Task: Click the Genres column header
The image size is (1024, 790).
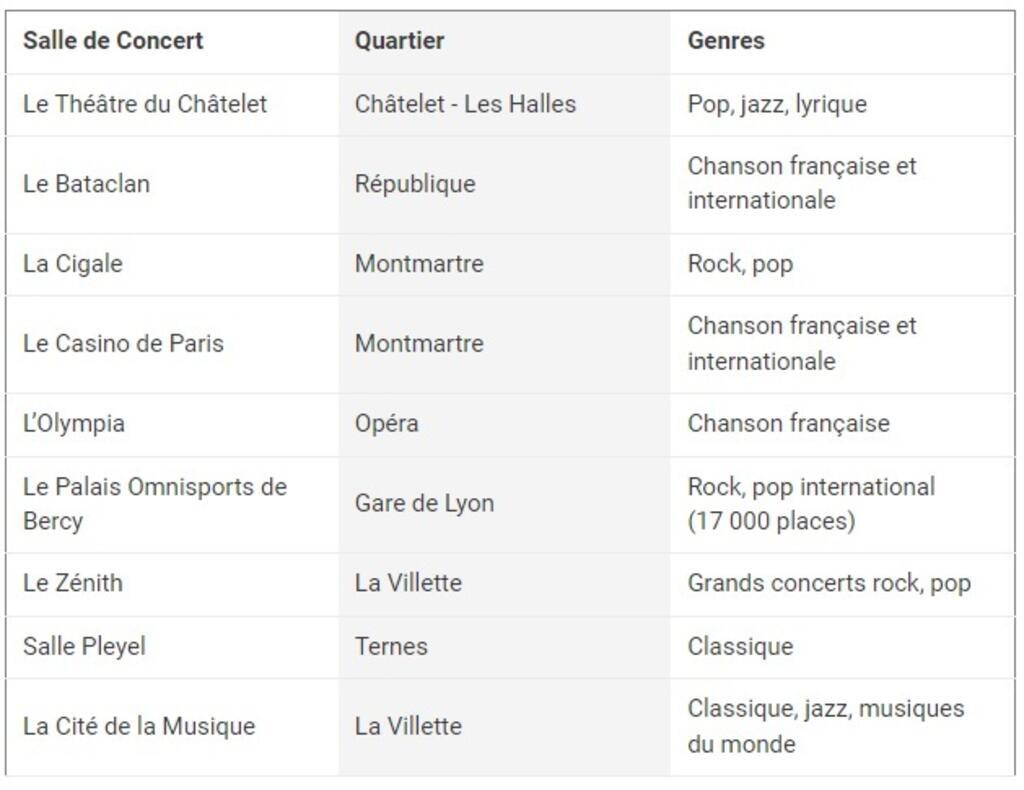Action: point(842,41)
